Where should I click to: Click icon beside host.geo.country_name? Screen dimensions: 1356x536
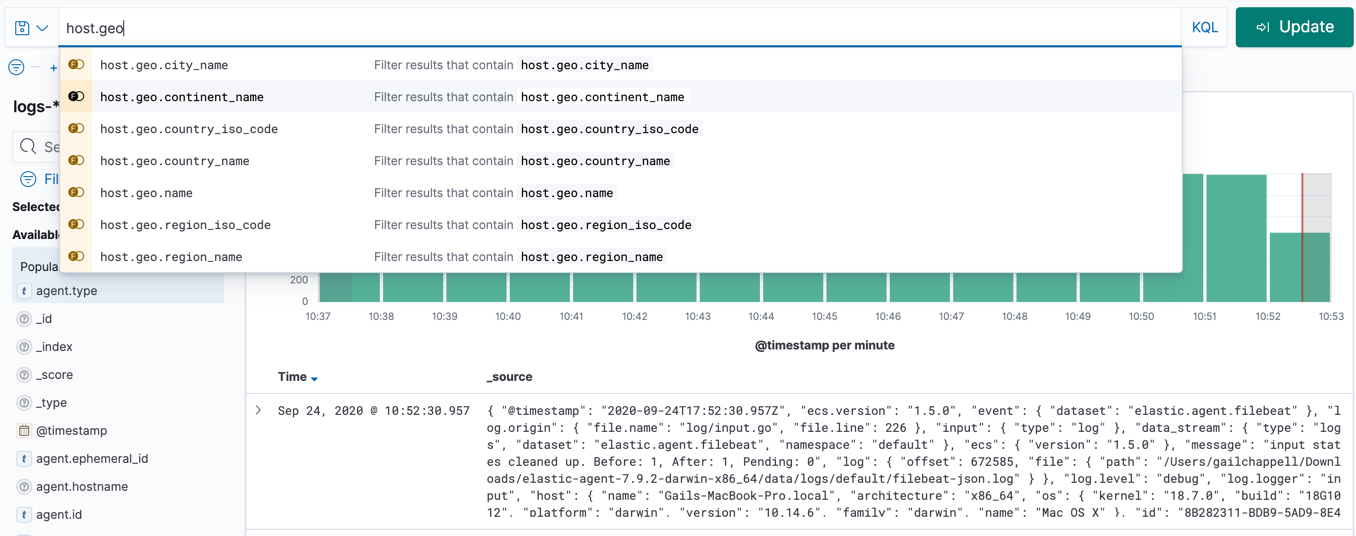pyautogui.click(x=76, y=161)
